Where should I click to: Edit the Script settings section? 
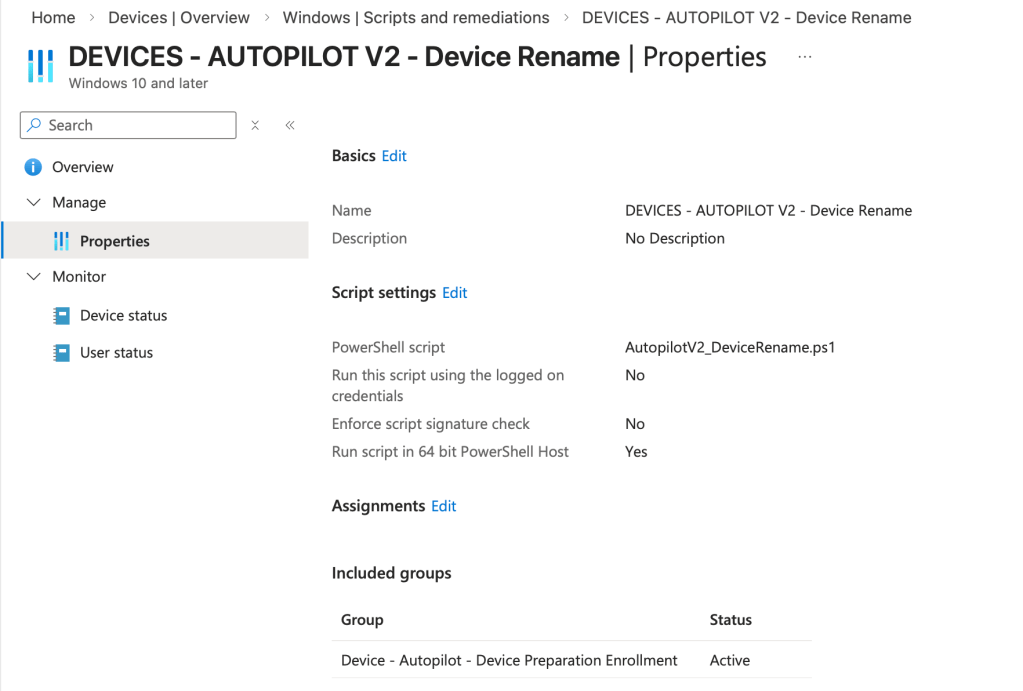click(x=455, y=293)
